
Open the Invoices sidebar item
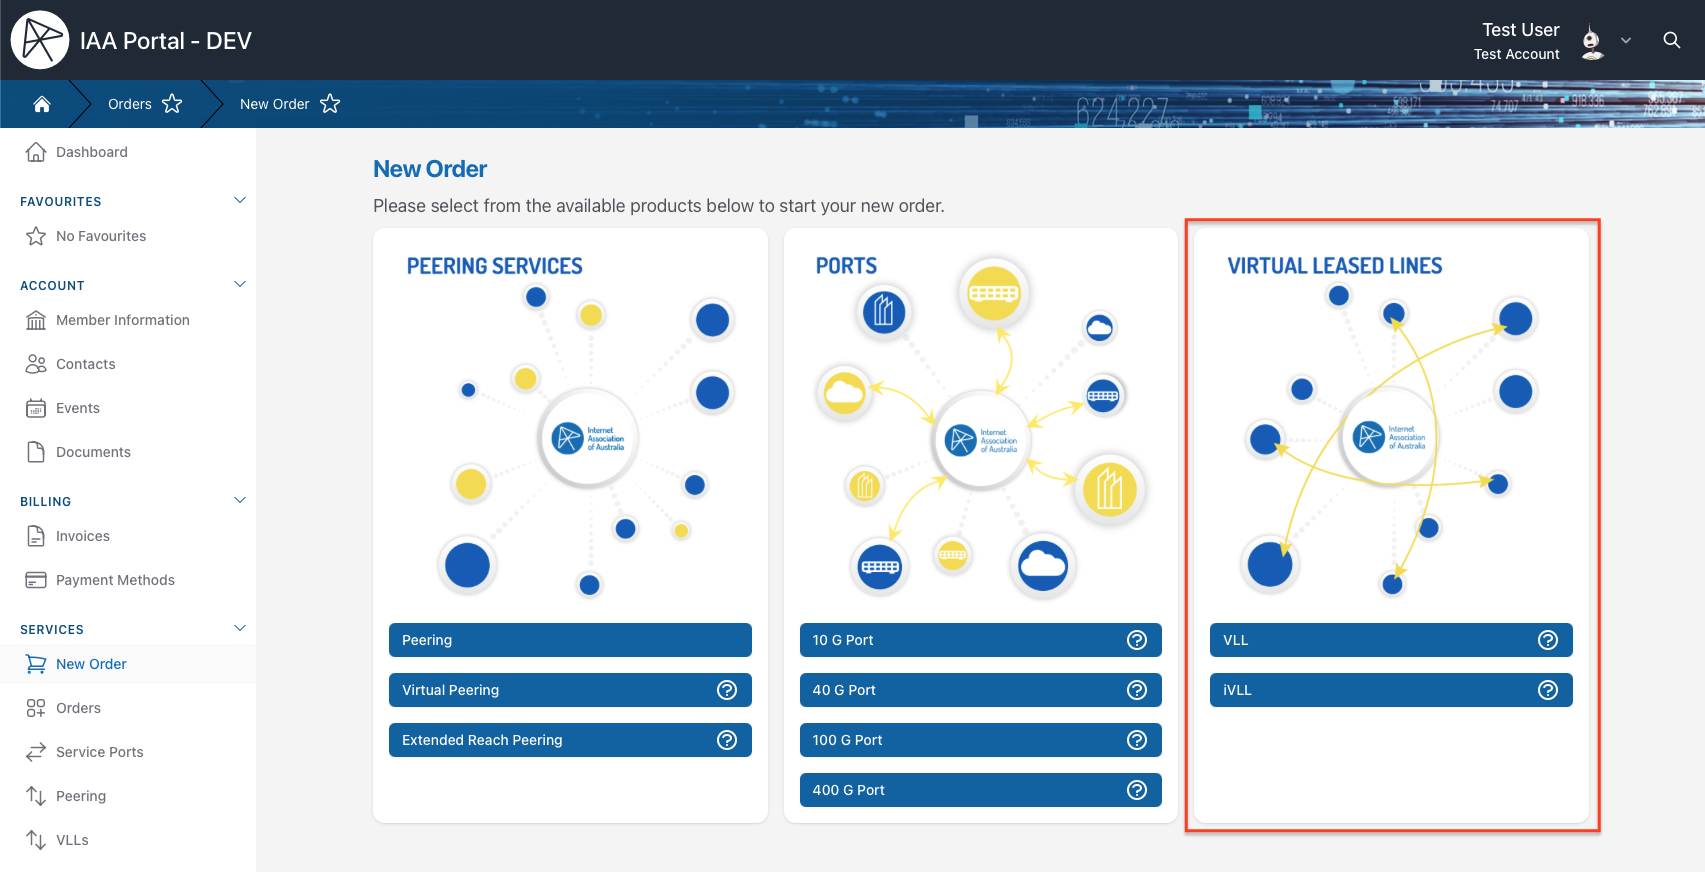(x=82, y=536)
